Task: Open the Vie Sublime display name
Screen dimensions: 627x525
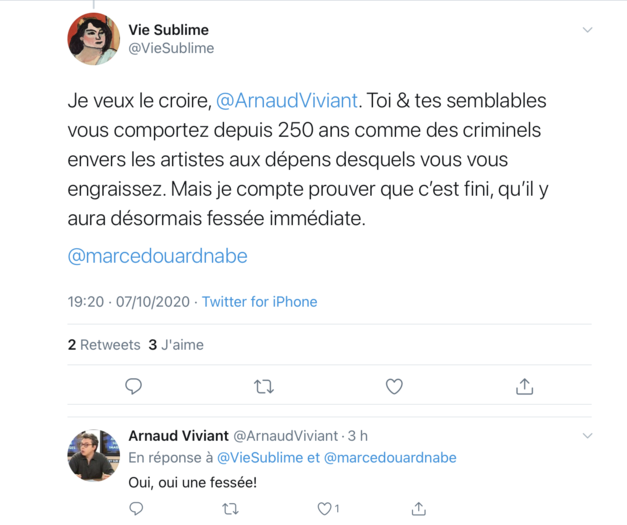Action: coord(169,30)
